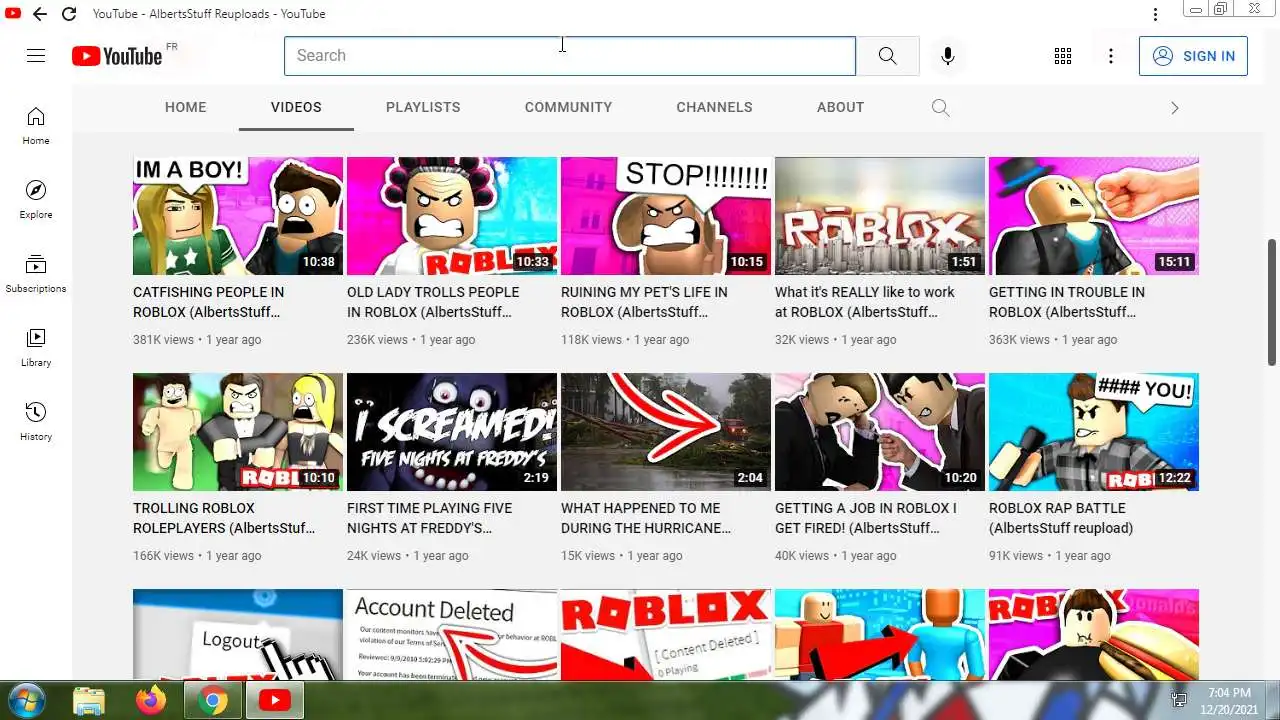Click the page vertical scrollbar thumb
Image resolution: width=1280 pixels, height=720 pixels.
pyautogui.click(x=1272, y=302)
